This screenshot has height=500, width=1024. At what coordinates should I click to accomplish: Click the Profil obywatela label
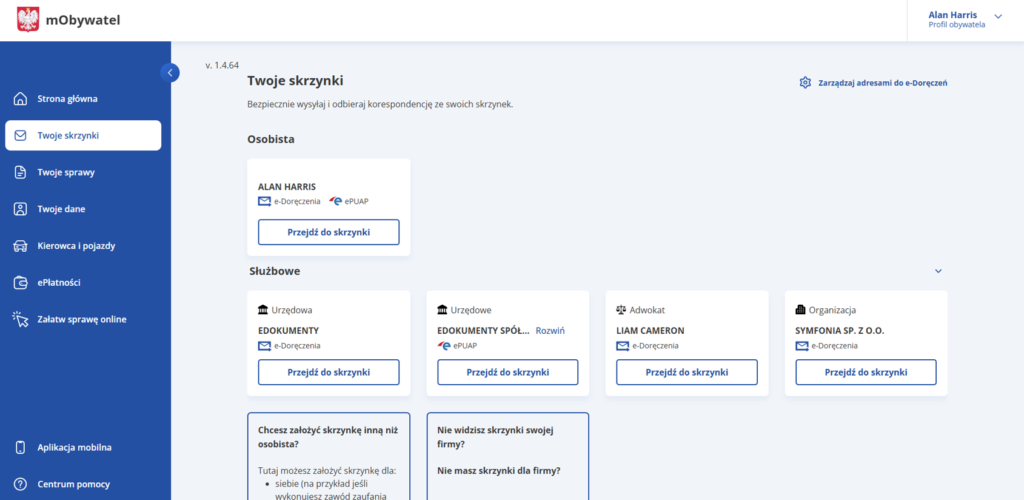(x=957, y=25)
